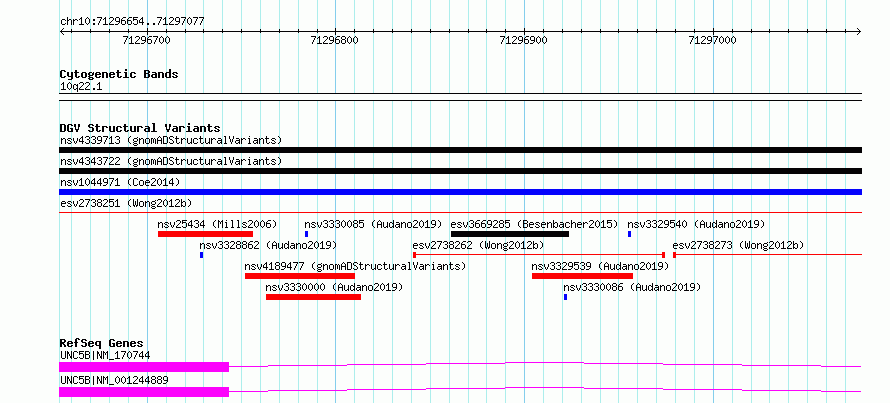890x403 pixels.
Task: Click the nsv1044971 (Coe2014) label
Action: (x=120, y=182)
